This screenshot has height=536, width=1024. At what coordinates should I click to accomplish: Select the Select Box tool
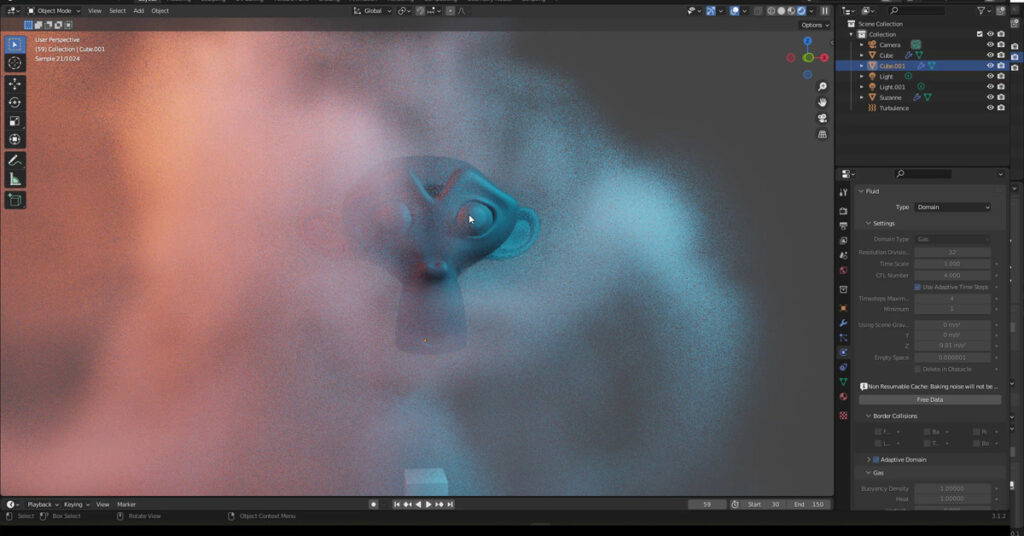coord(14,44)
